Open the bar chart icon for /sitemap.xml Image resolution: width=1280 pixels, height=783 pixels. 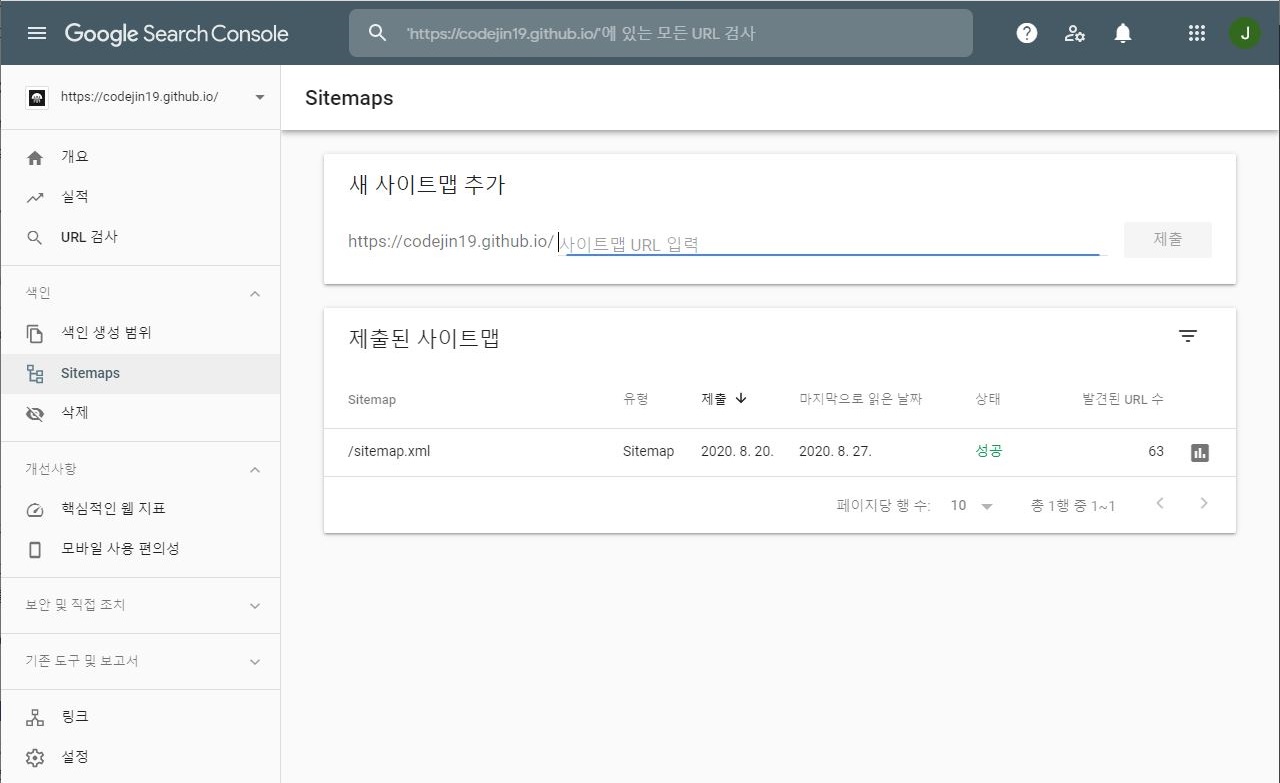click(x=1200, y=453)
